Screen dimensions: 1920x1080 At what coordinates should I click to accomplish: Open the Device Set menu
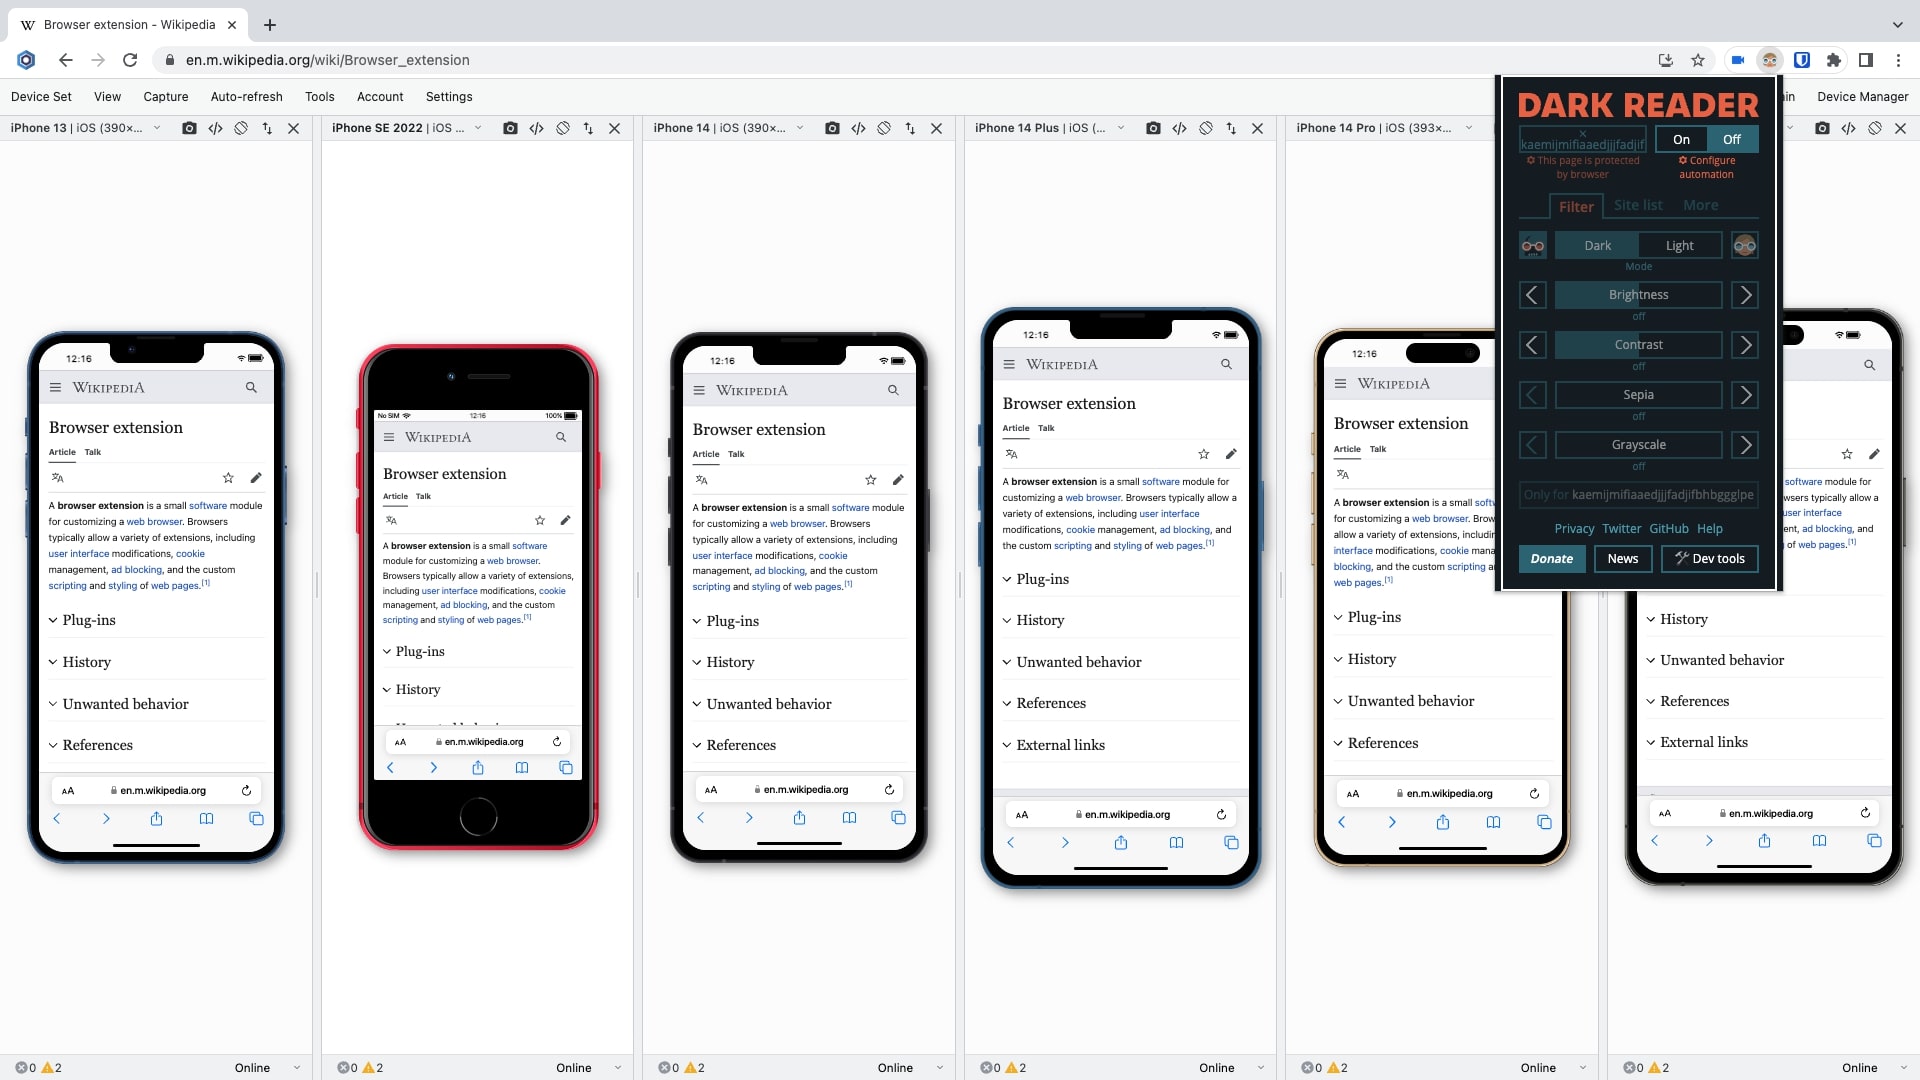[x=41, y=97]
